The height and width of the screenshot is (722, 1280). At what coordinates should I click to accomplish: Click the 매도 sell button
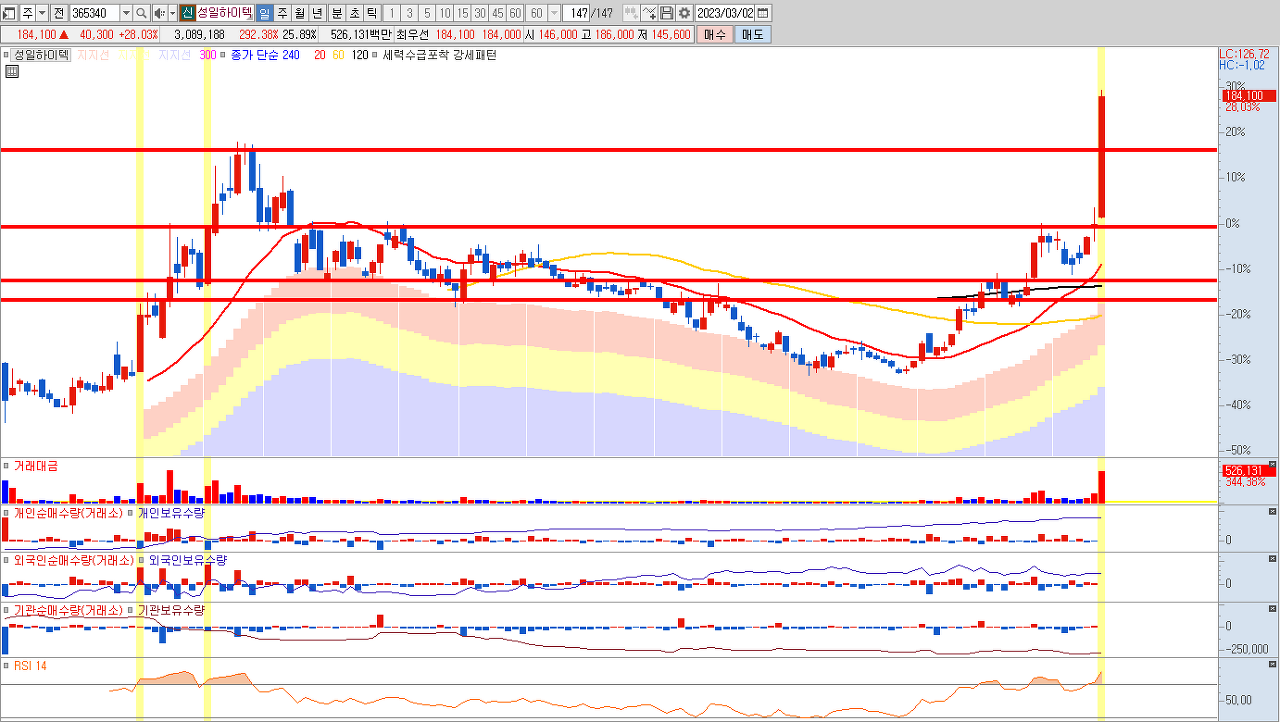click(x=753, y=34)
